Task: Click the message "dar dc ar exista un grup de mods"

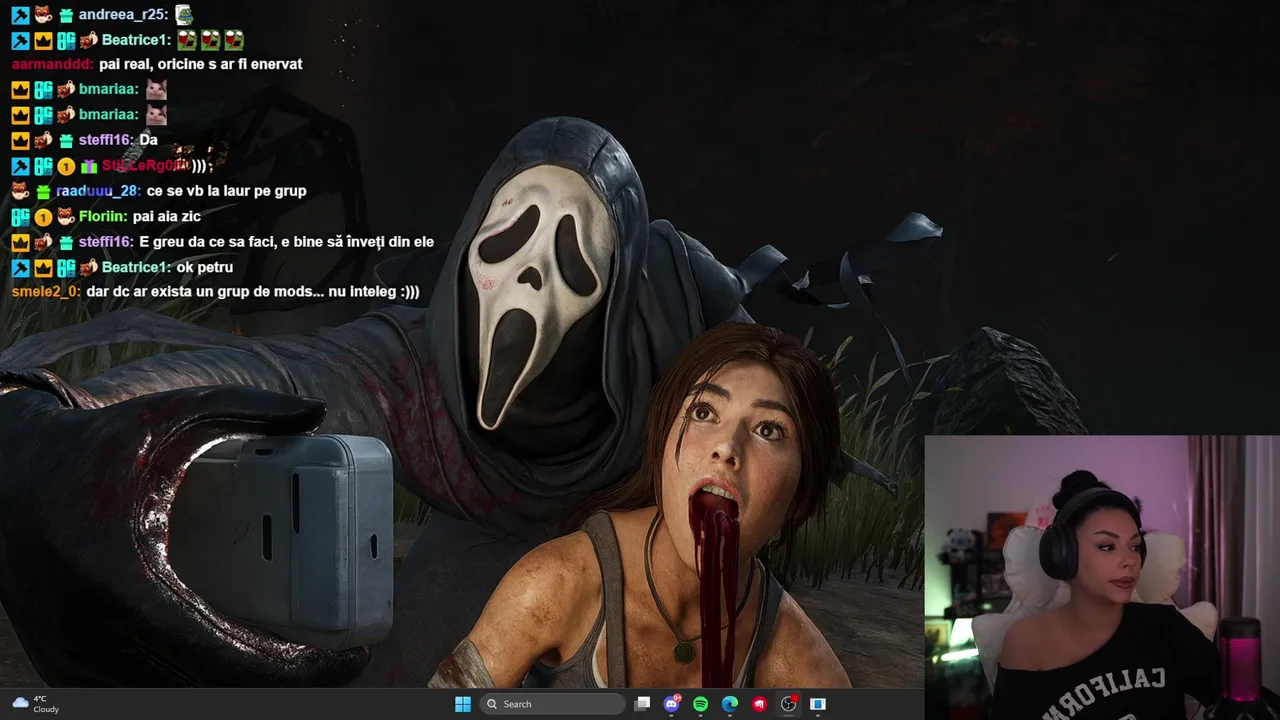Action: [253, 292]
